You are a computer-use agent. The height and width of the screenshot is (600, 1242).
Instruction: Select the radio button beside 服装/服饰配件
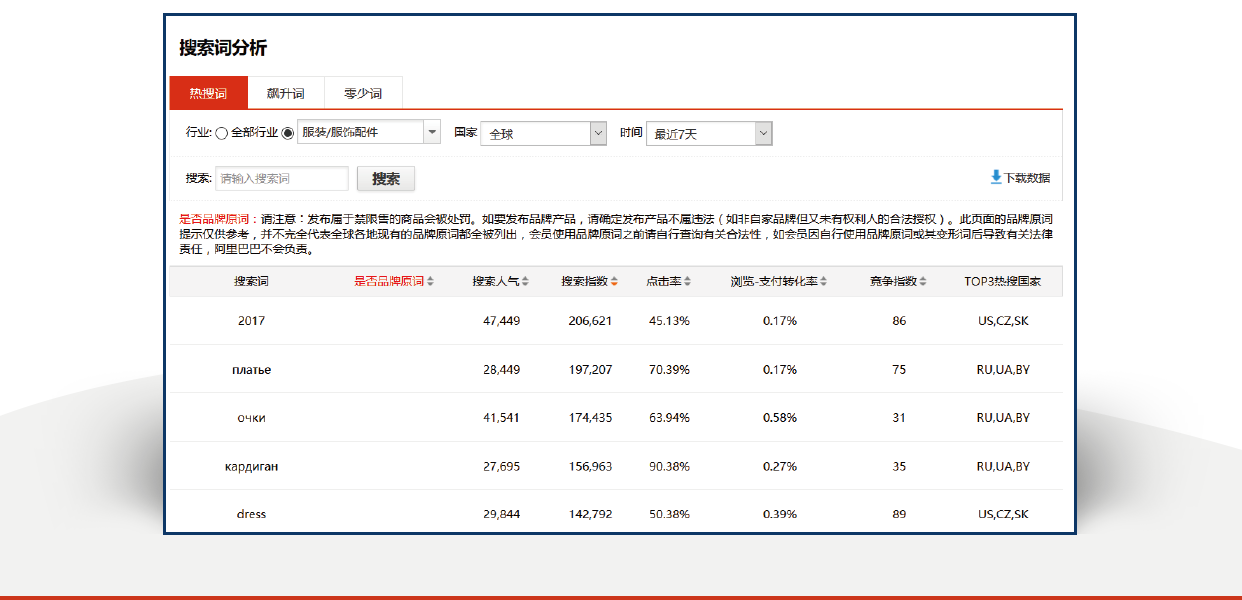pyautogui.click(x=288, y=133)
